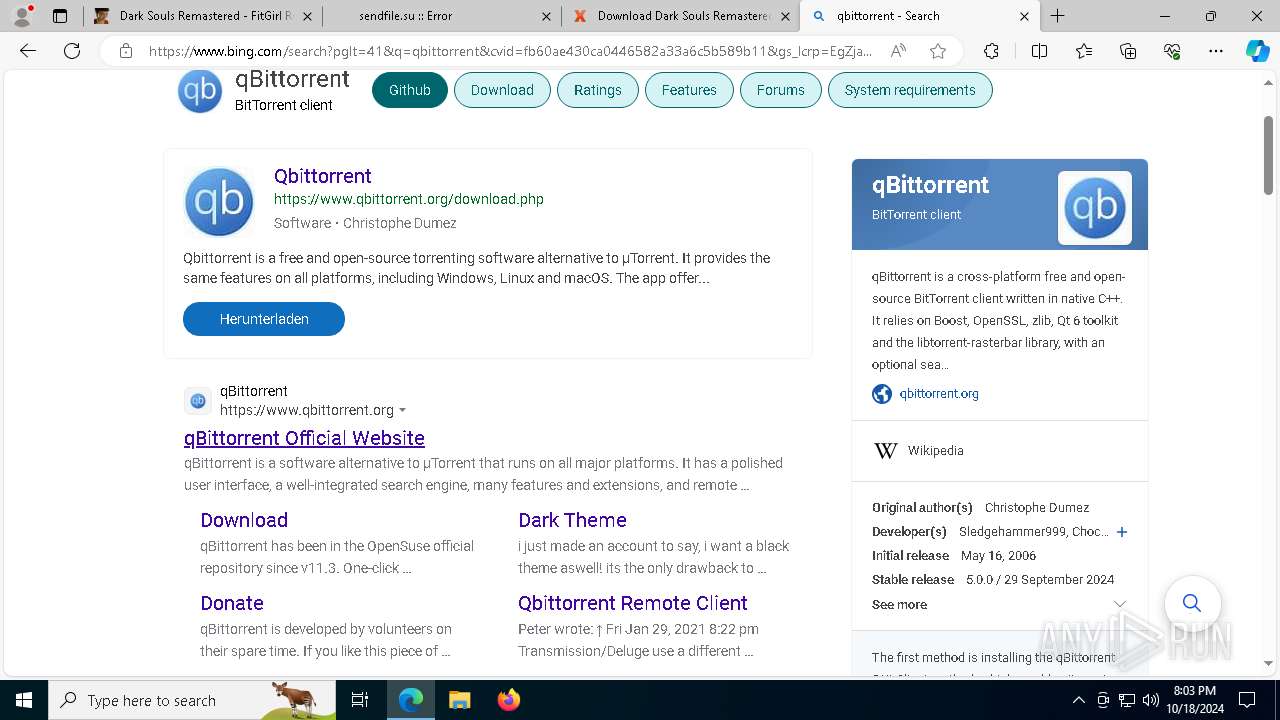Open the clock showing 8:03 PM
The width and height of the screenshot is (1280, 720).
coord(1193,700)
